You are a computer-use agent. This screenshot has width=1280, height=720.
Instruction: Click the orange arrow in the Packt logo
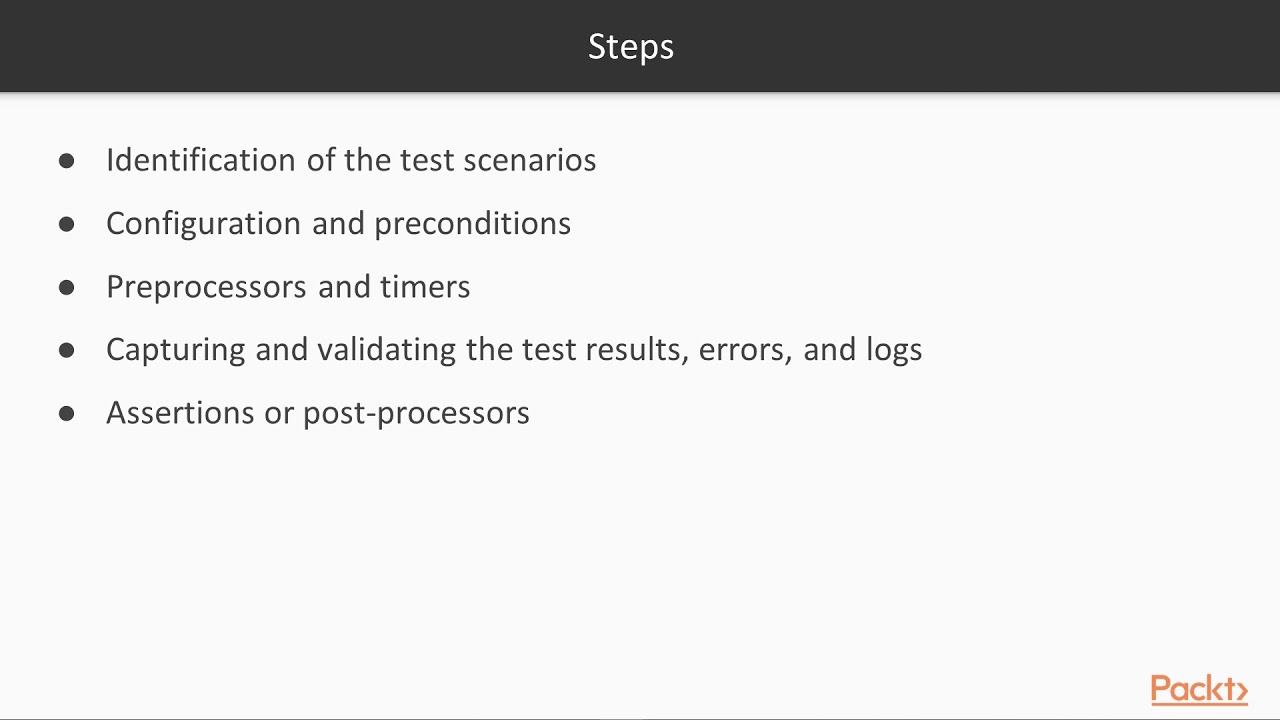click(x=1241, y=691)
